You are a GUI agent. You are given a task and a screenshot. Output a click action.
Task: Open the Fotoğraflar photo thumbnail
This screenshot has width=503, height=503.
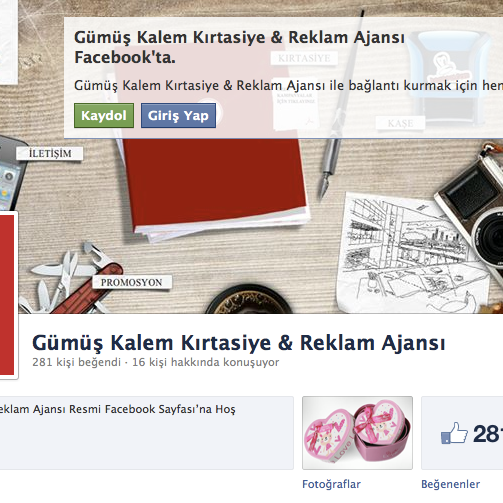(357, 433)
